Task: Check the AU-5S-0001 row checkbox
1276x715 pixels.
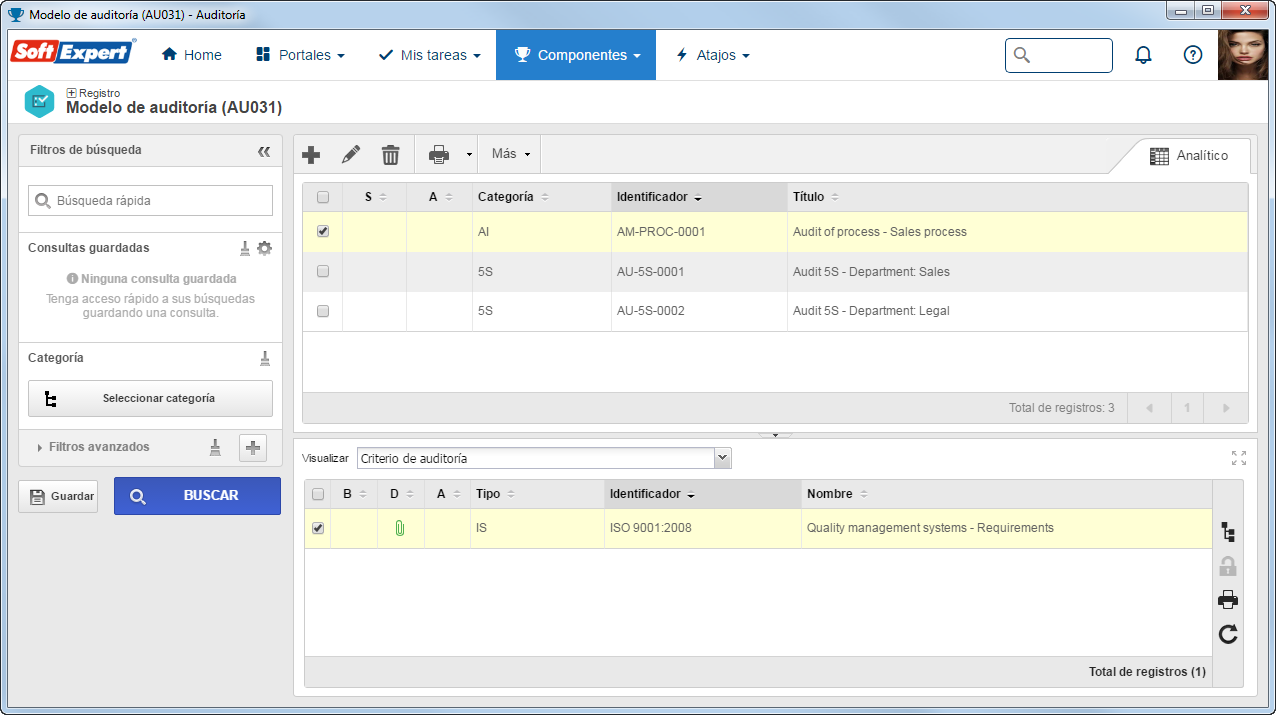Action: click(322, 271)
